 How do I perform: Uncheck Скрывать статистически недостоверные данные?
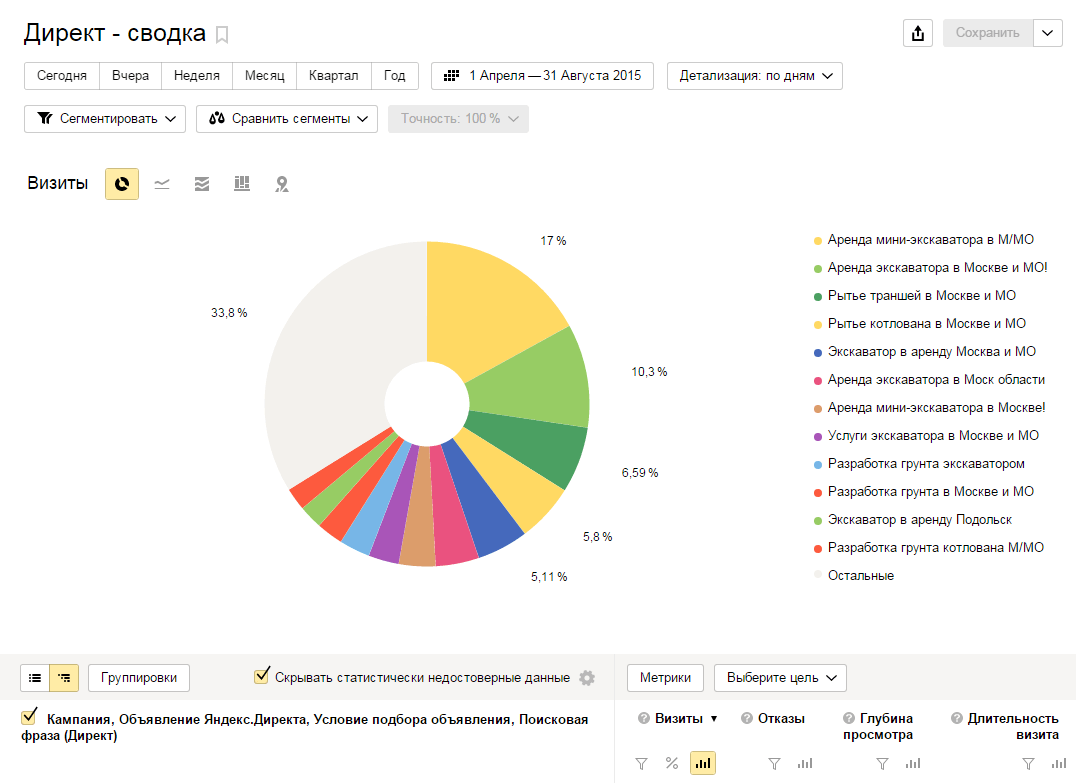[x=261, y=676]
